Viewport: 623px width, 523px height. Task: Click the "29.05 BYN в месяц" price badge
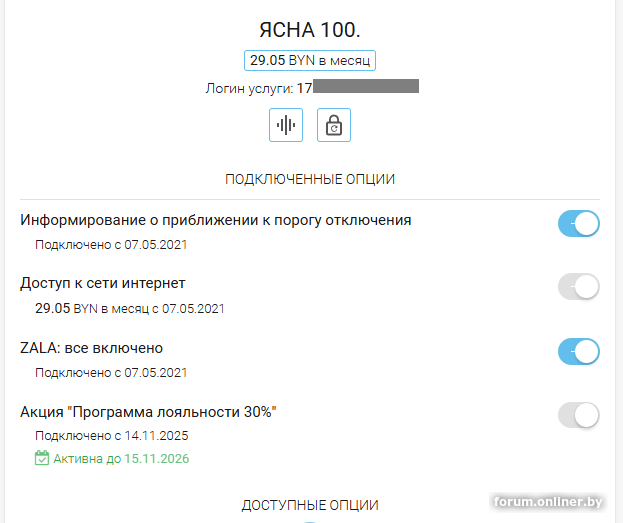tap(310, 60)
